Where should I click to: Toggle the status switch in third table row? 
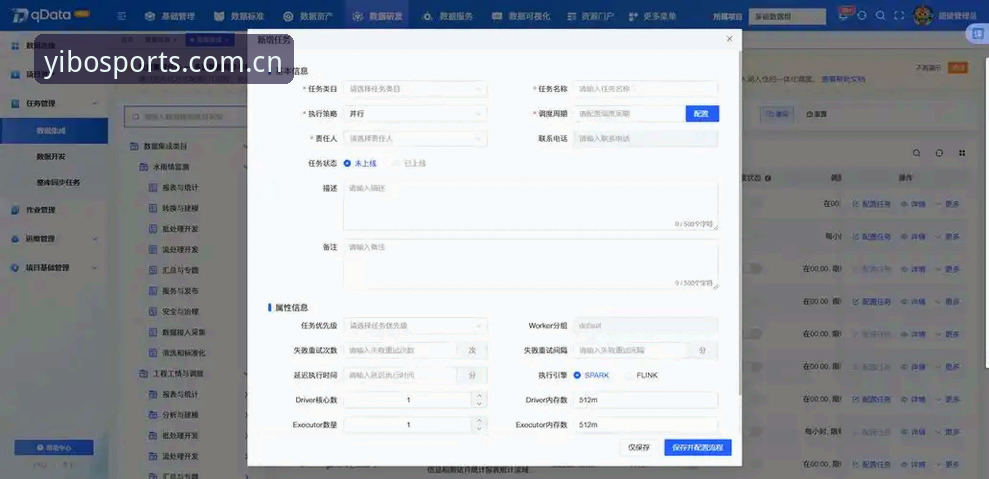752,269
